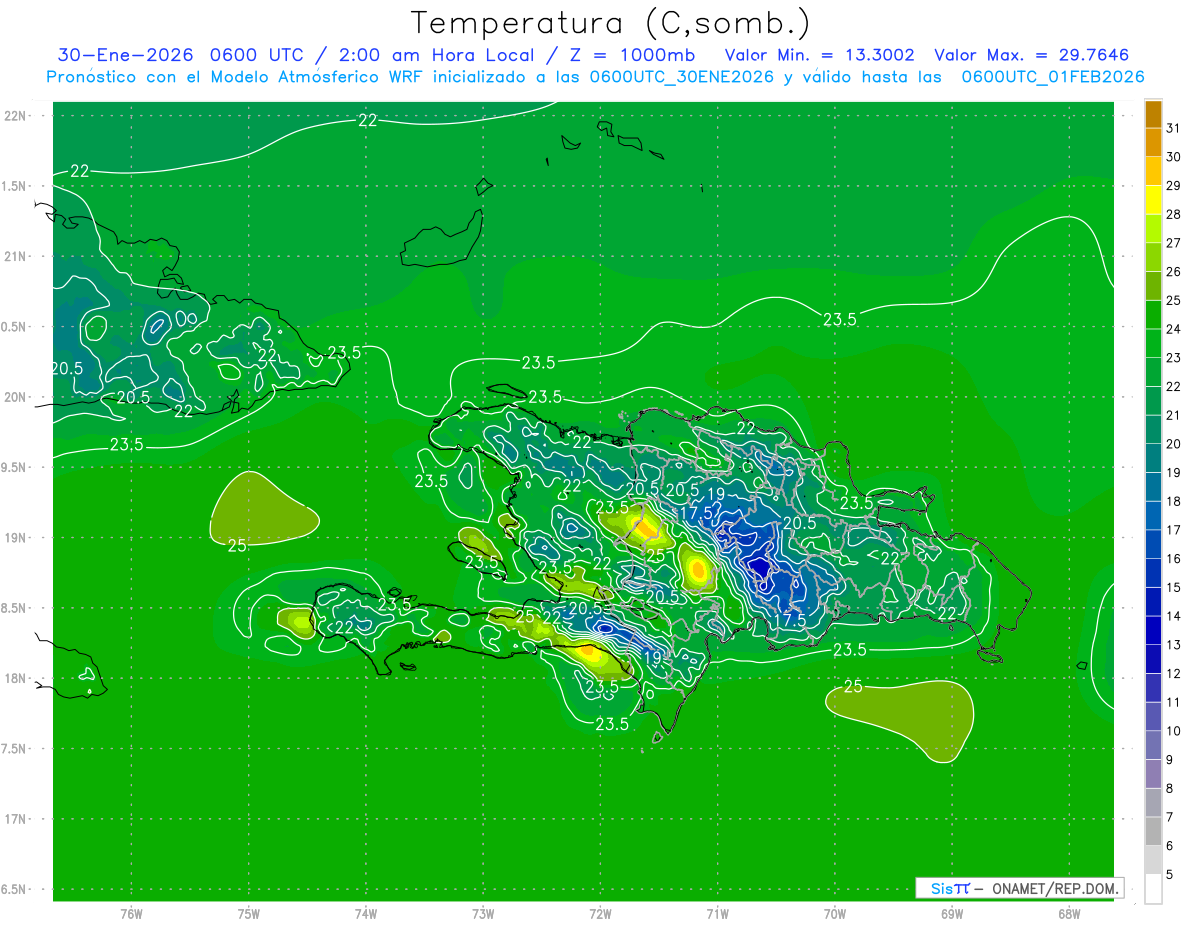Click the white colorbar swatch below 5
This screenshot has height=927, width=1200.
1153,889
